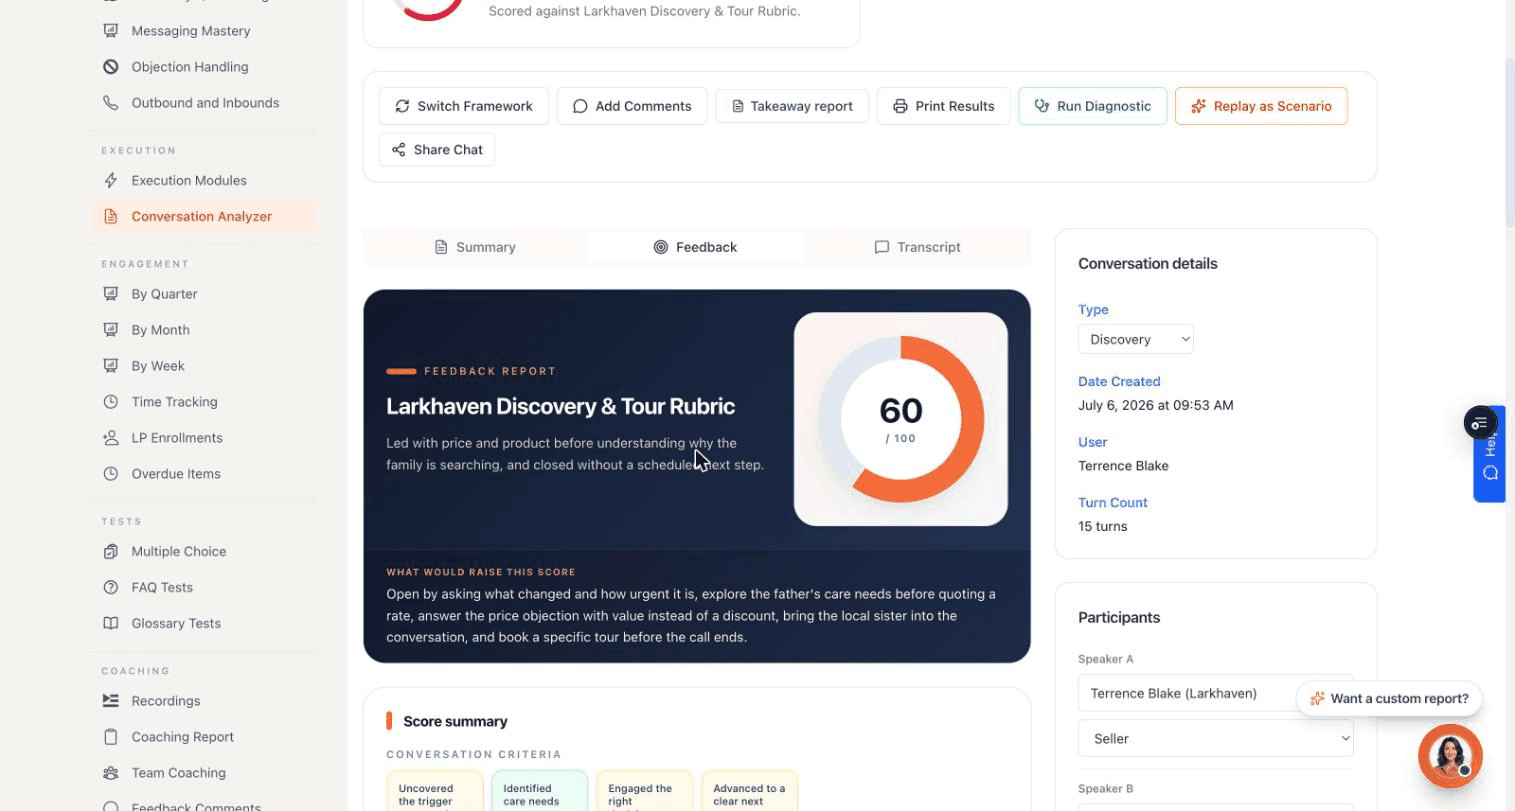Click Want a custom report? button
The image size is (1515, 811).
[1389, 699]
